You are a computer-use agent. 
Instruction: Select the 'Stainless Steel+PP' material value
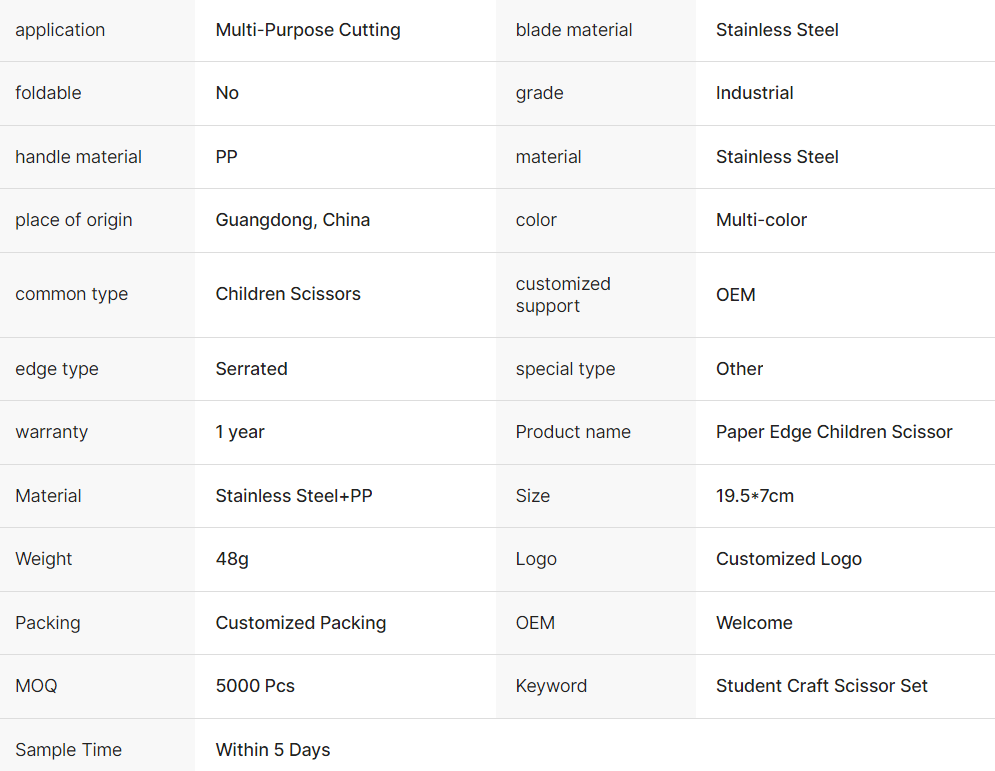tap(294, 496)
